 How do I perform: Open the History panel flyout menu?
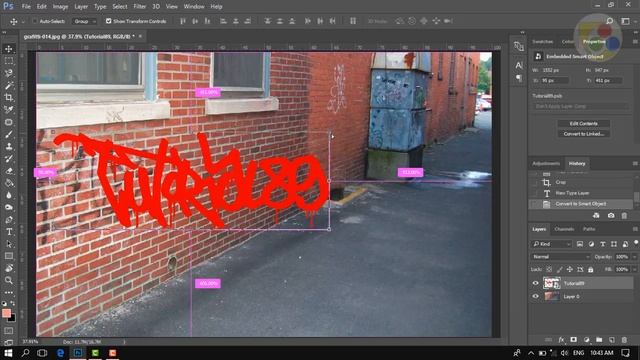click(x=635, y=163)
